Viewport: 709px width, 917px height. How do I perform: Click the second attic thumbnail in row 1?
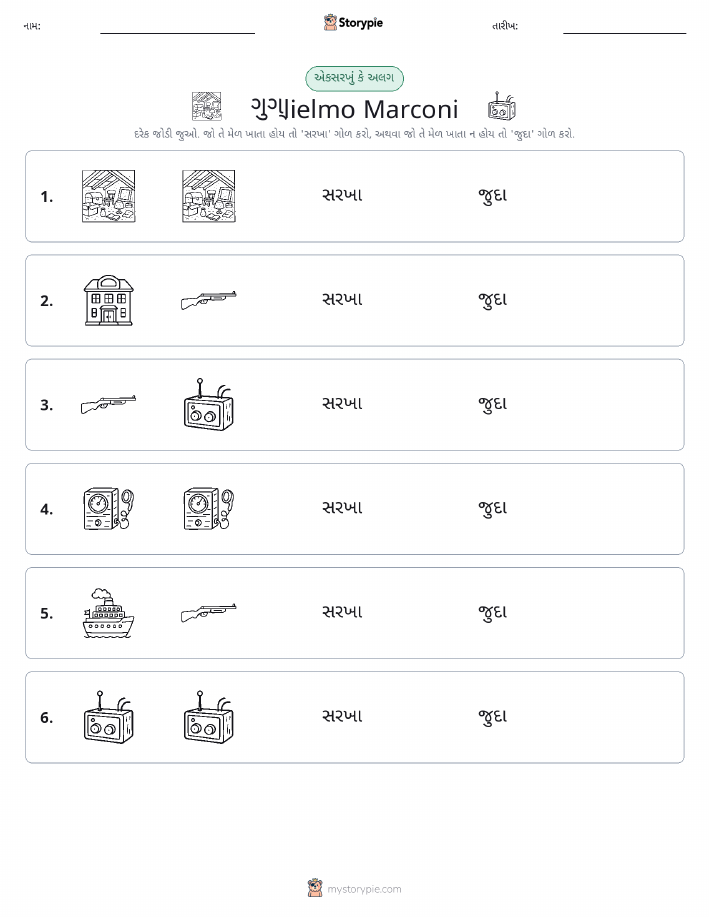point(209,196)
